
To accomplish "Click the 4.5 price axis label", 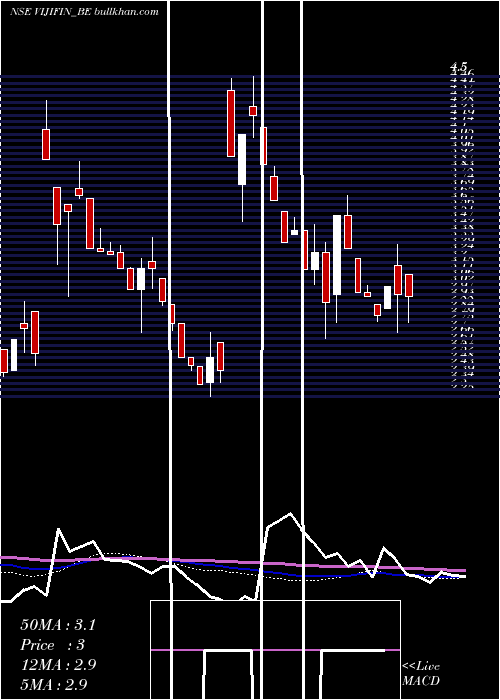I will 458,67.
